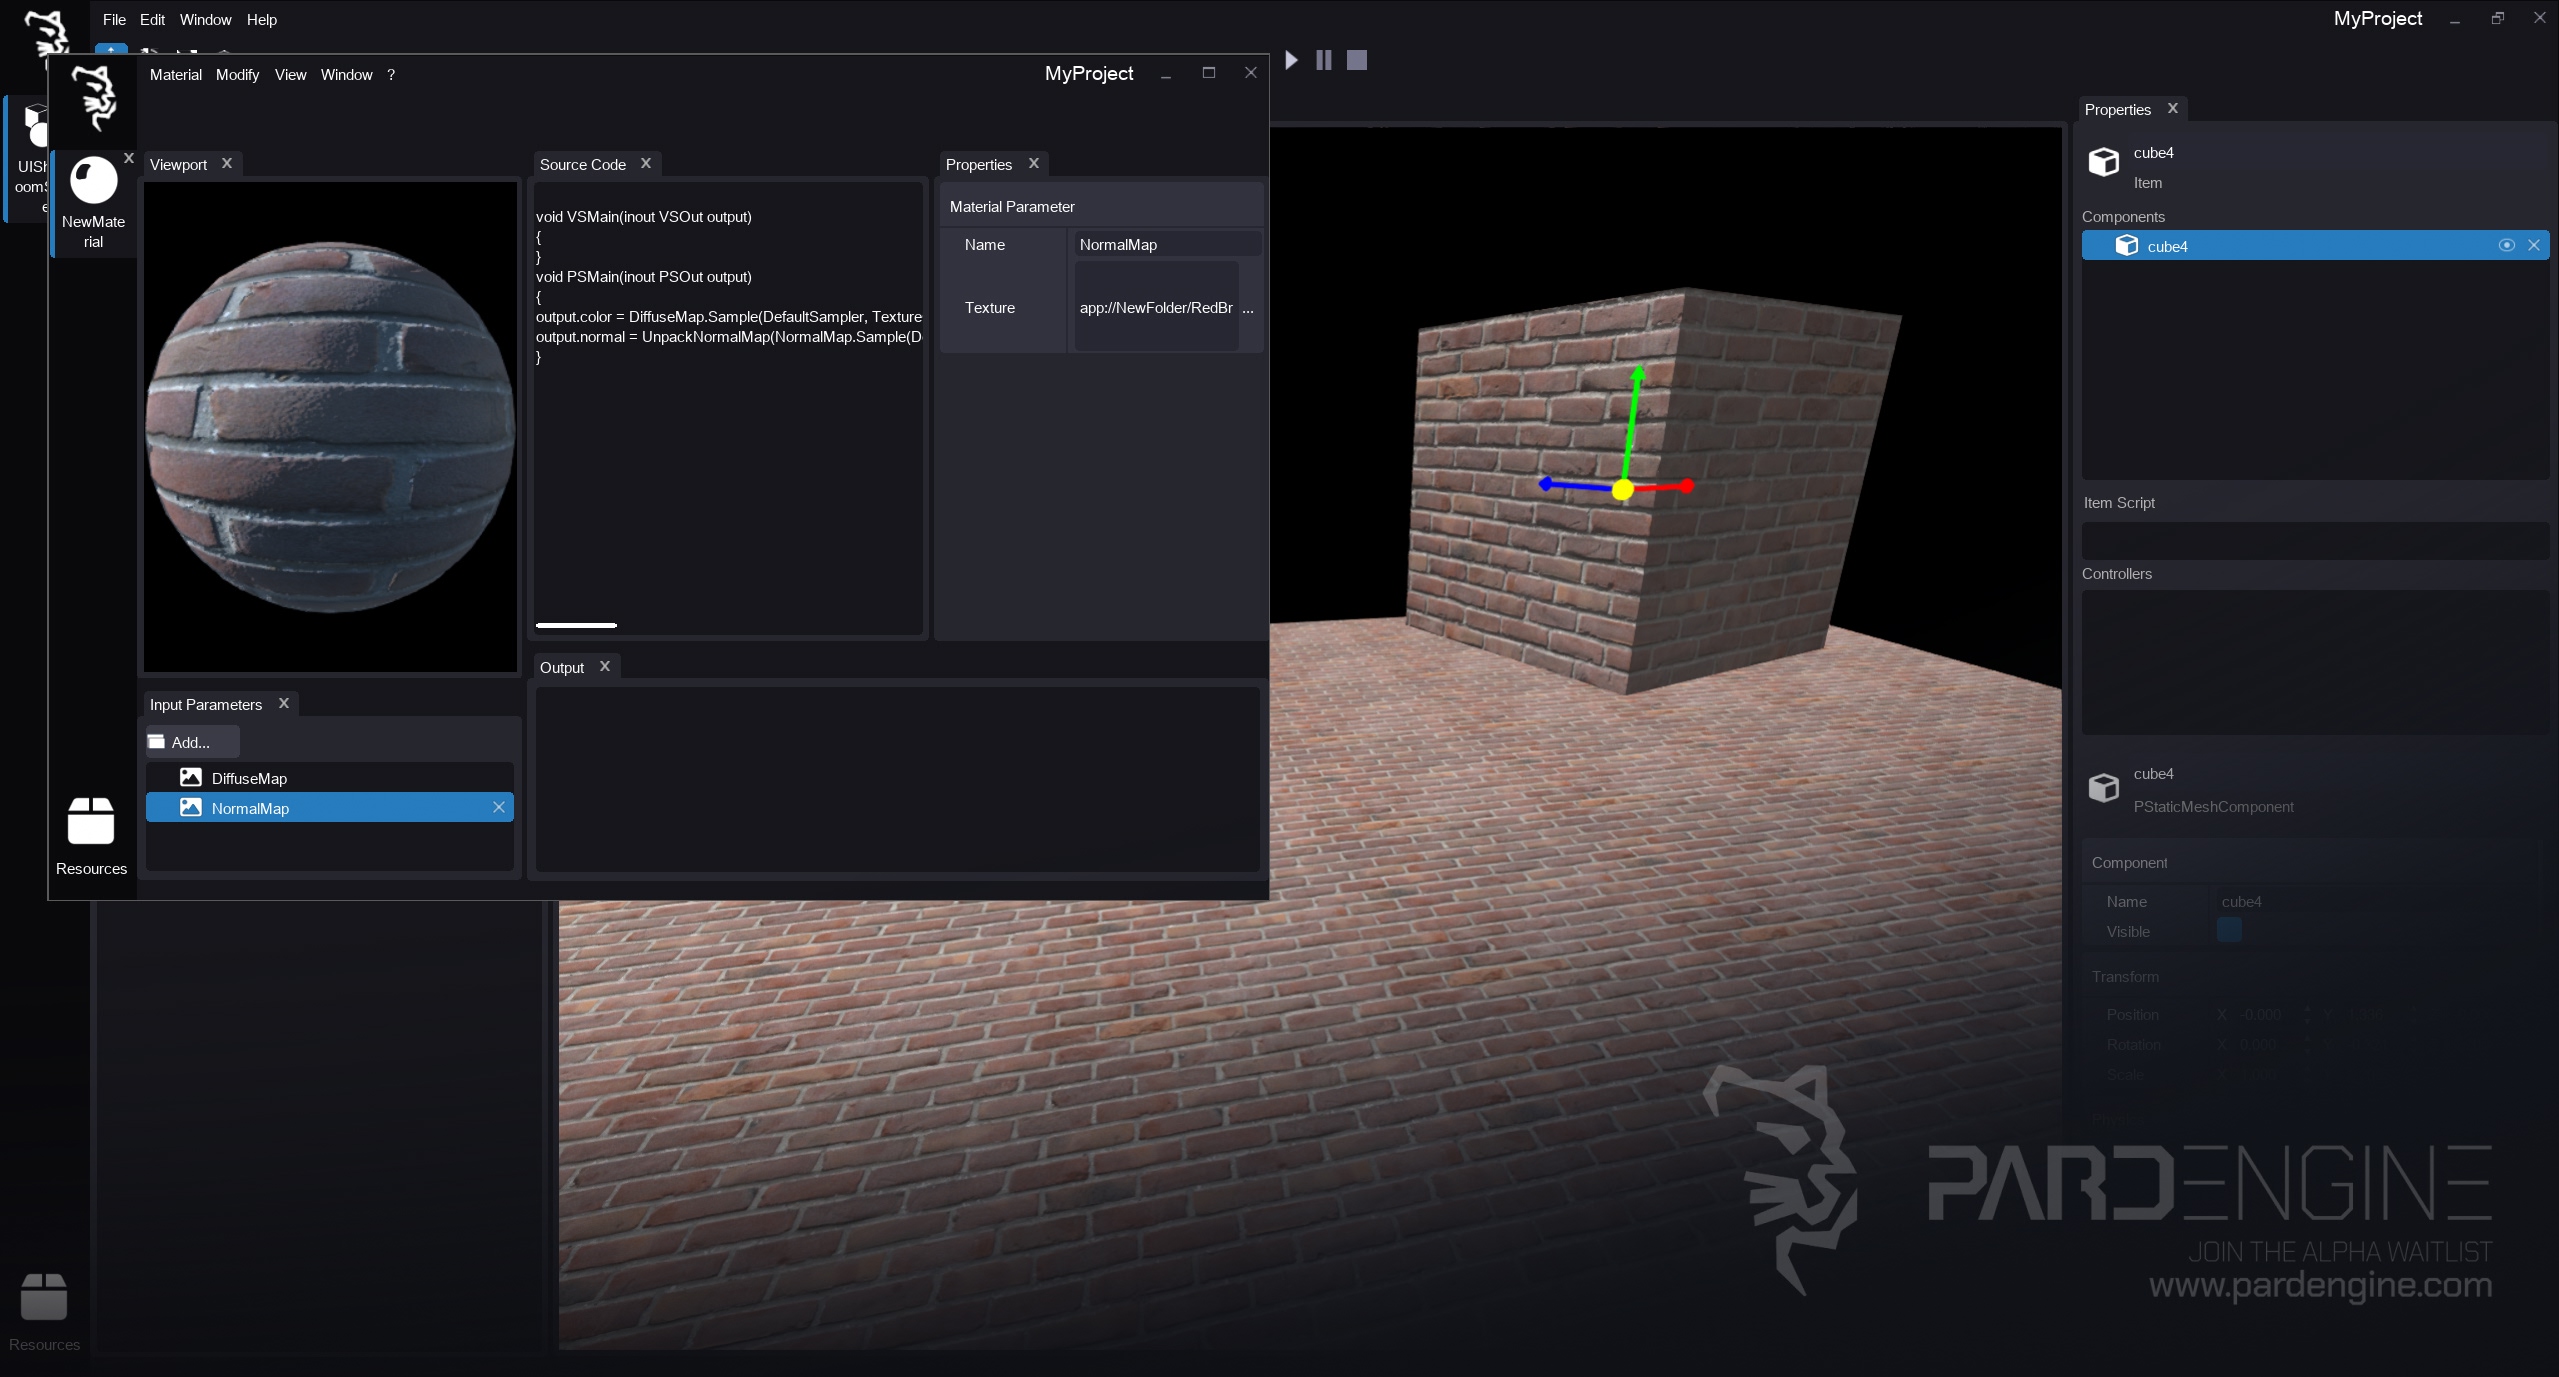Edit the Component Name field cube4
The image size is (2559, 1377).
[x=2375, y=902]
